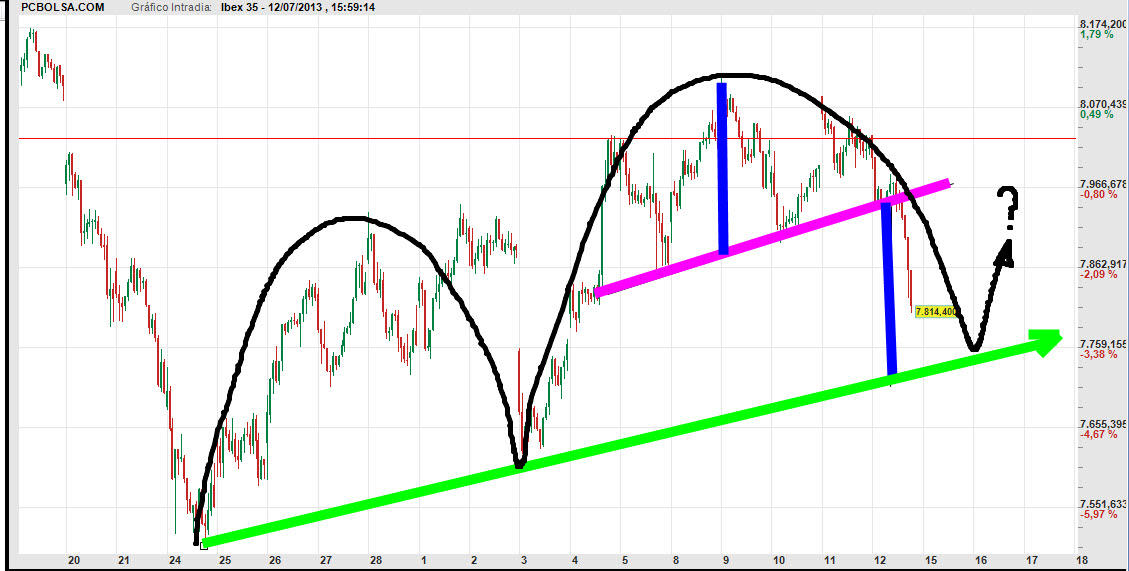The height and width of the screenshot is (571, 1129).
Task: Click date 24 on the time axis
Action: point(174,561)
